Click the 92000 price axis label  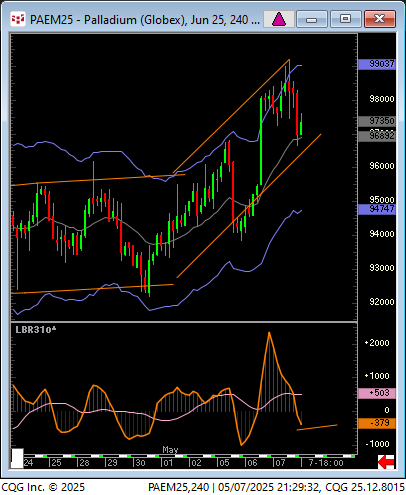point(382,302)
